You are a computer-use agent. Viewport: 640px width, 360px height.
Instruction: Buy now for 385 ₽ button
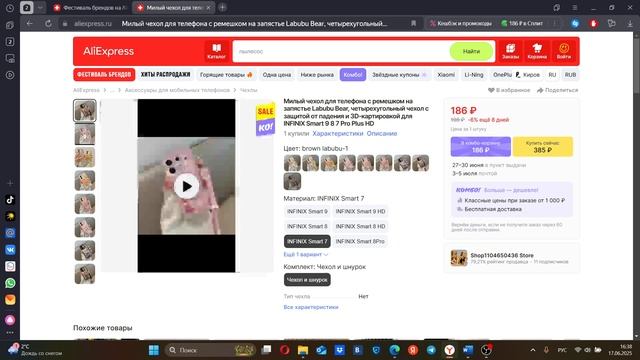pos(542,147)
